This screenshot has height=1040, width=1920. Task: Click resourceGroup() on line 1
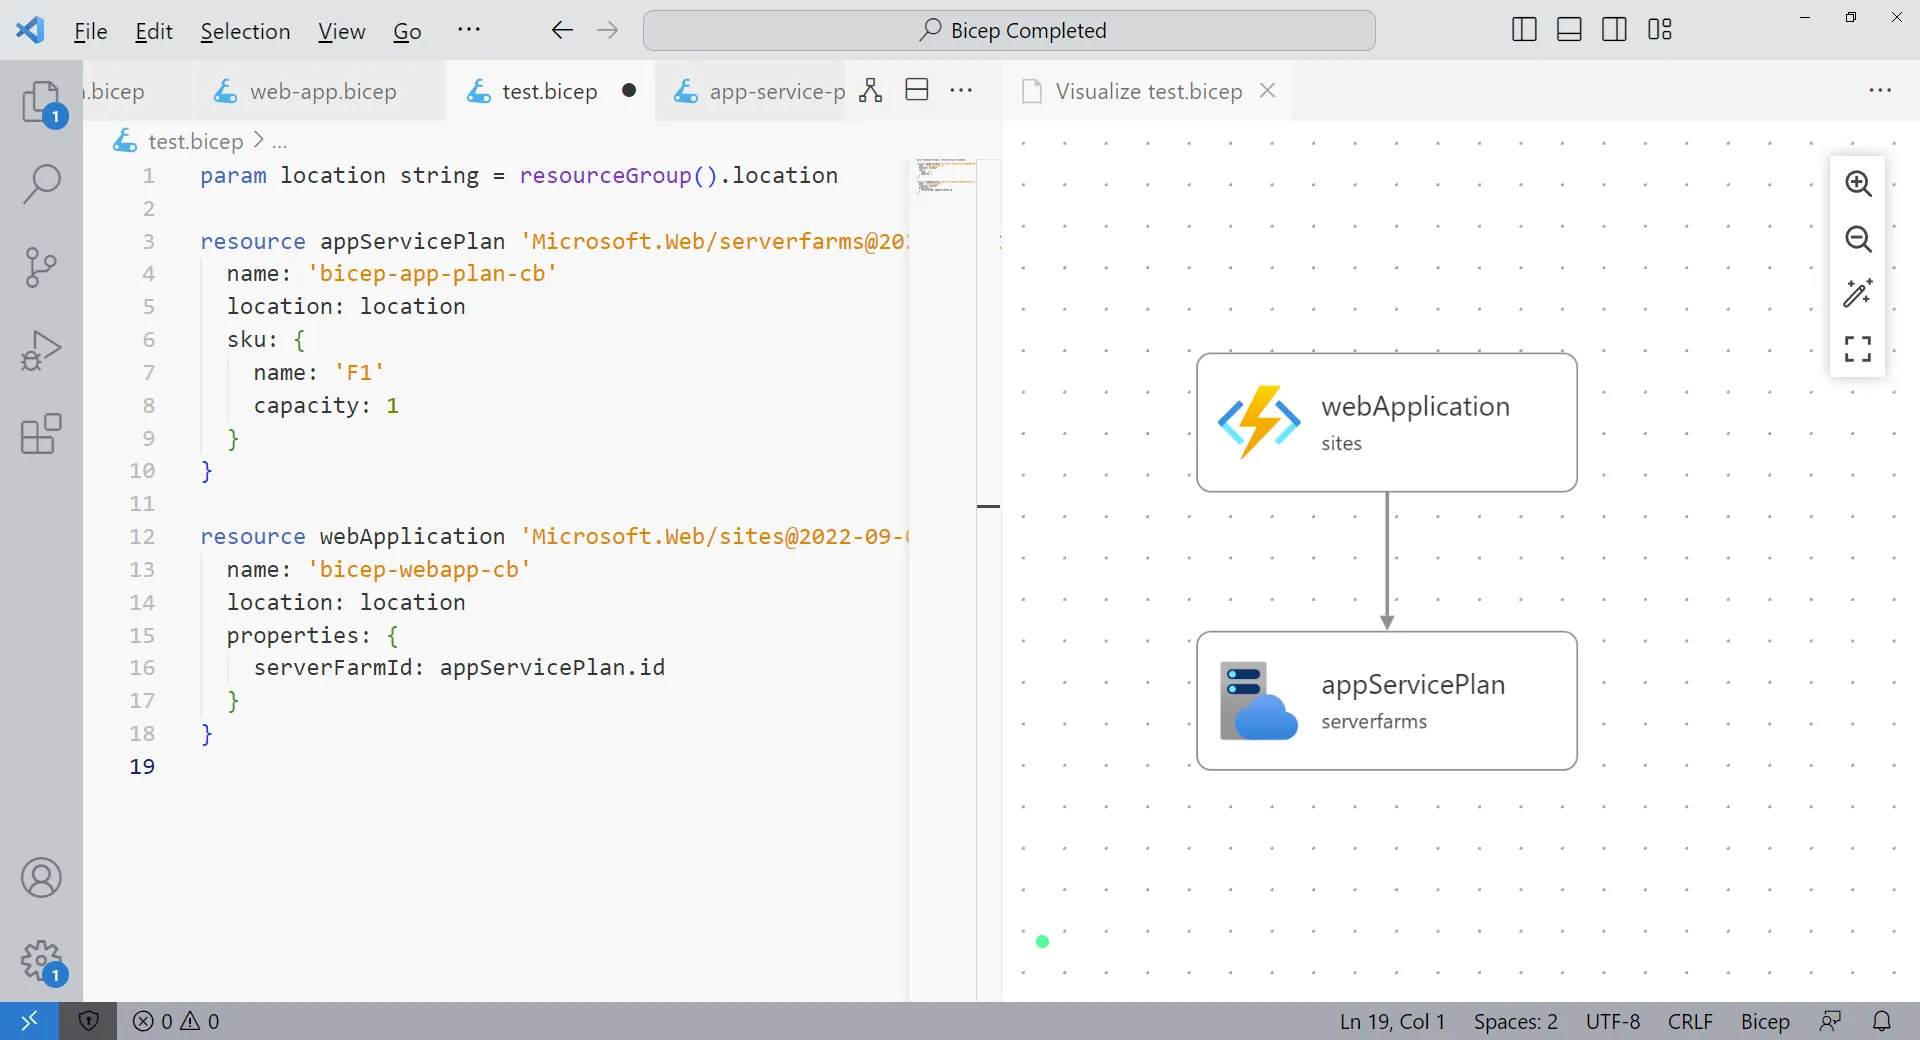(x=618, y=176)
